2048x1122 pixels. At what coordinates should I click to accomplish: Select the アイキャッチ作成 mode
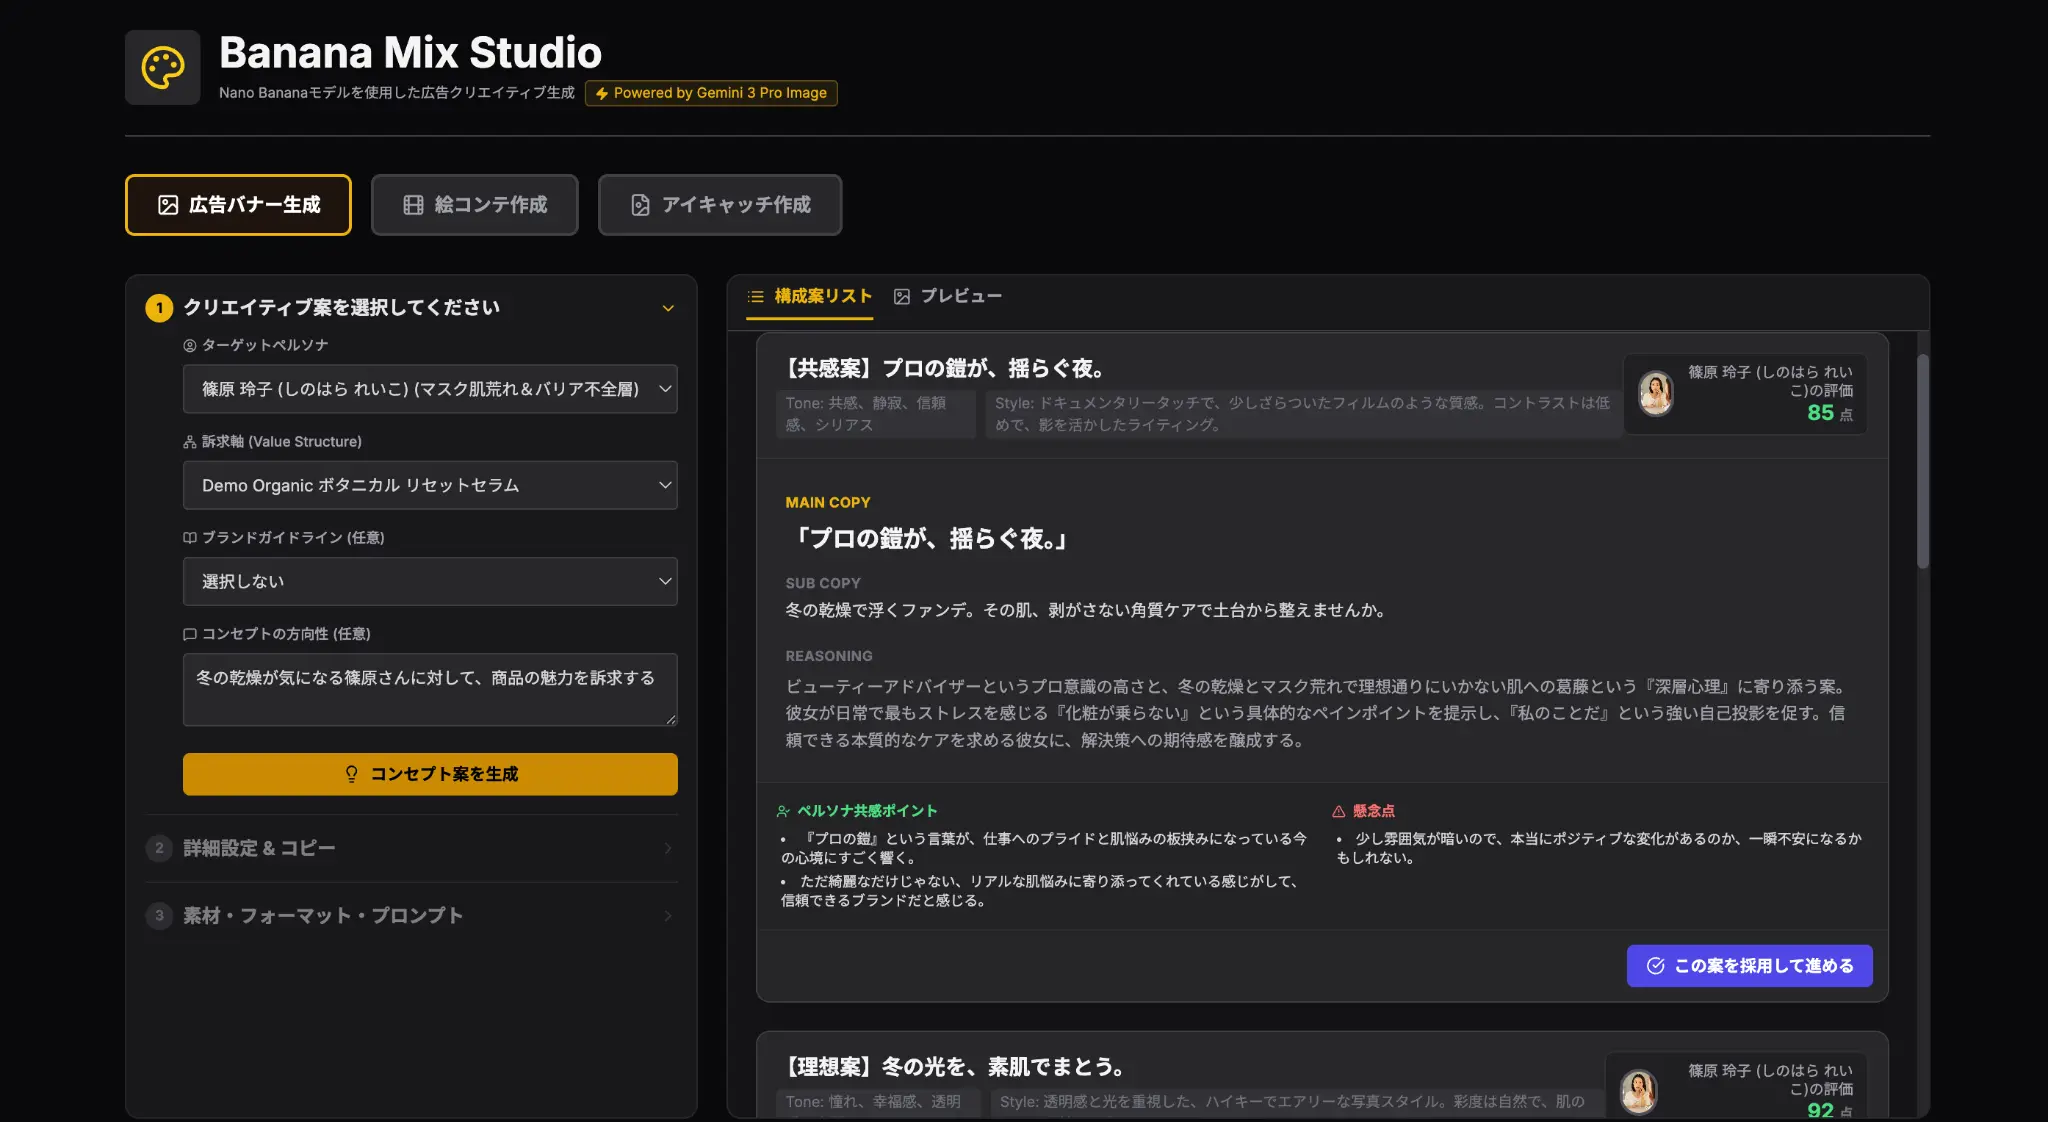coord(719,204)
